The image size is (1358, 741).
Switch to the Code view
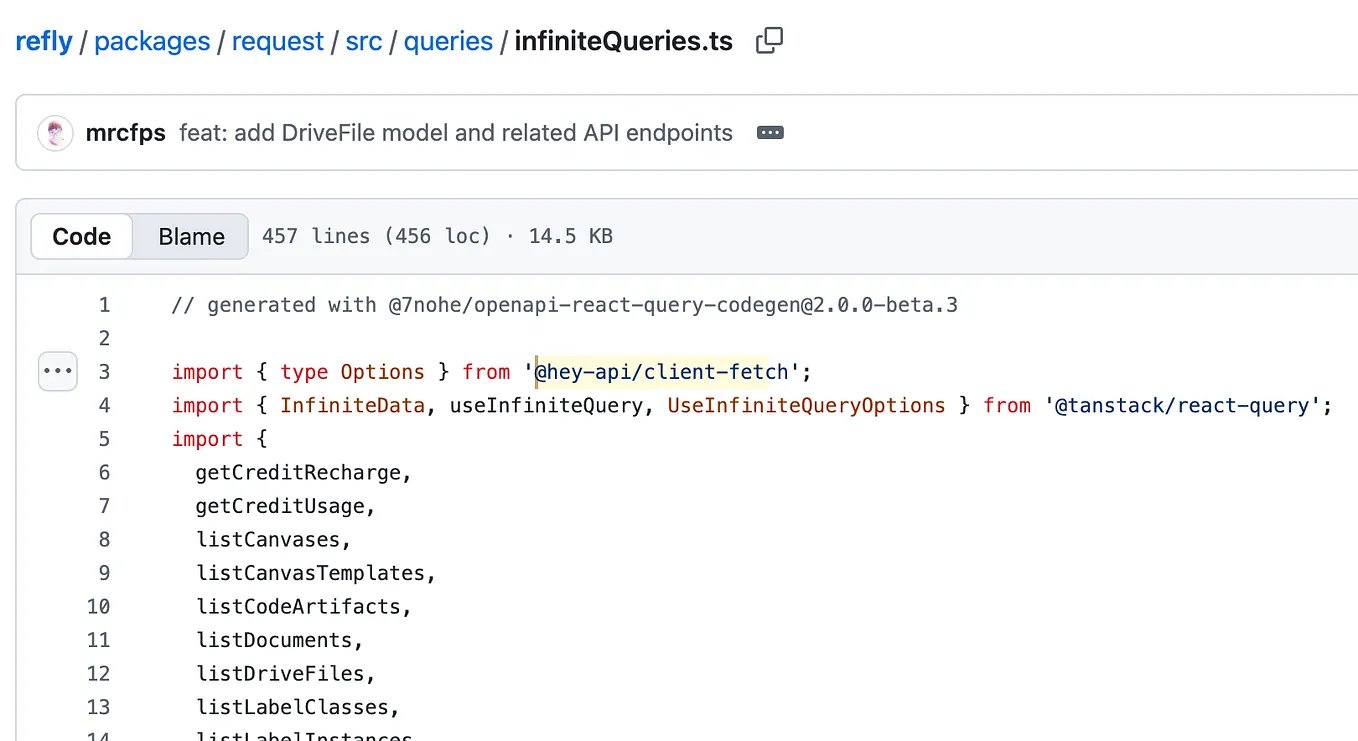click(82, 237)
